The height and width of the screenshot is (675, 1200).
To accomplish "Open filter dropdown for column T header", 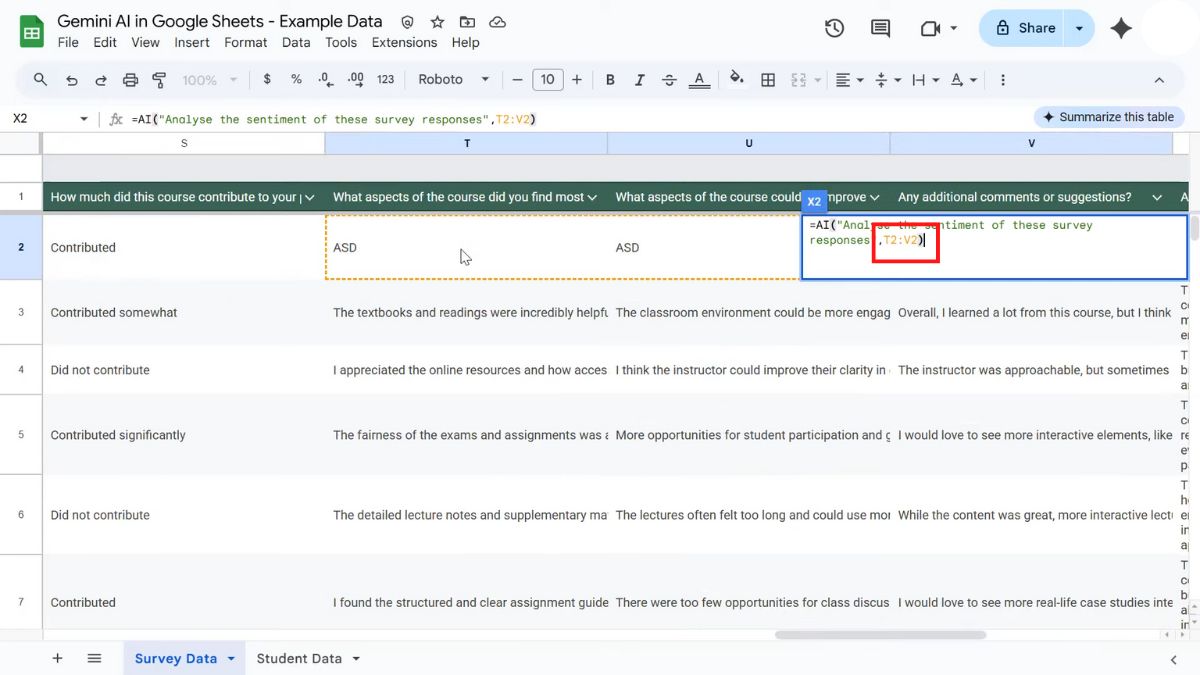I will tap(593, 197).
